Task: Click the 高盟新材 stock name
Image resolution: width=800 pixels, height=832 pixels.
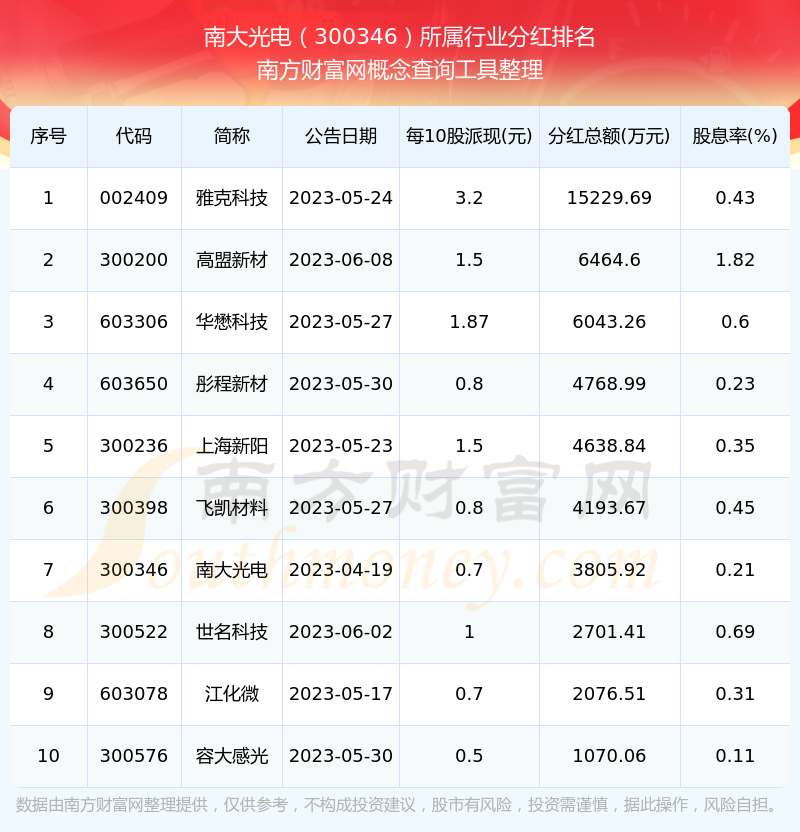Action: (x=232, y=260)
